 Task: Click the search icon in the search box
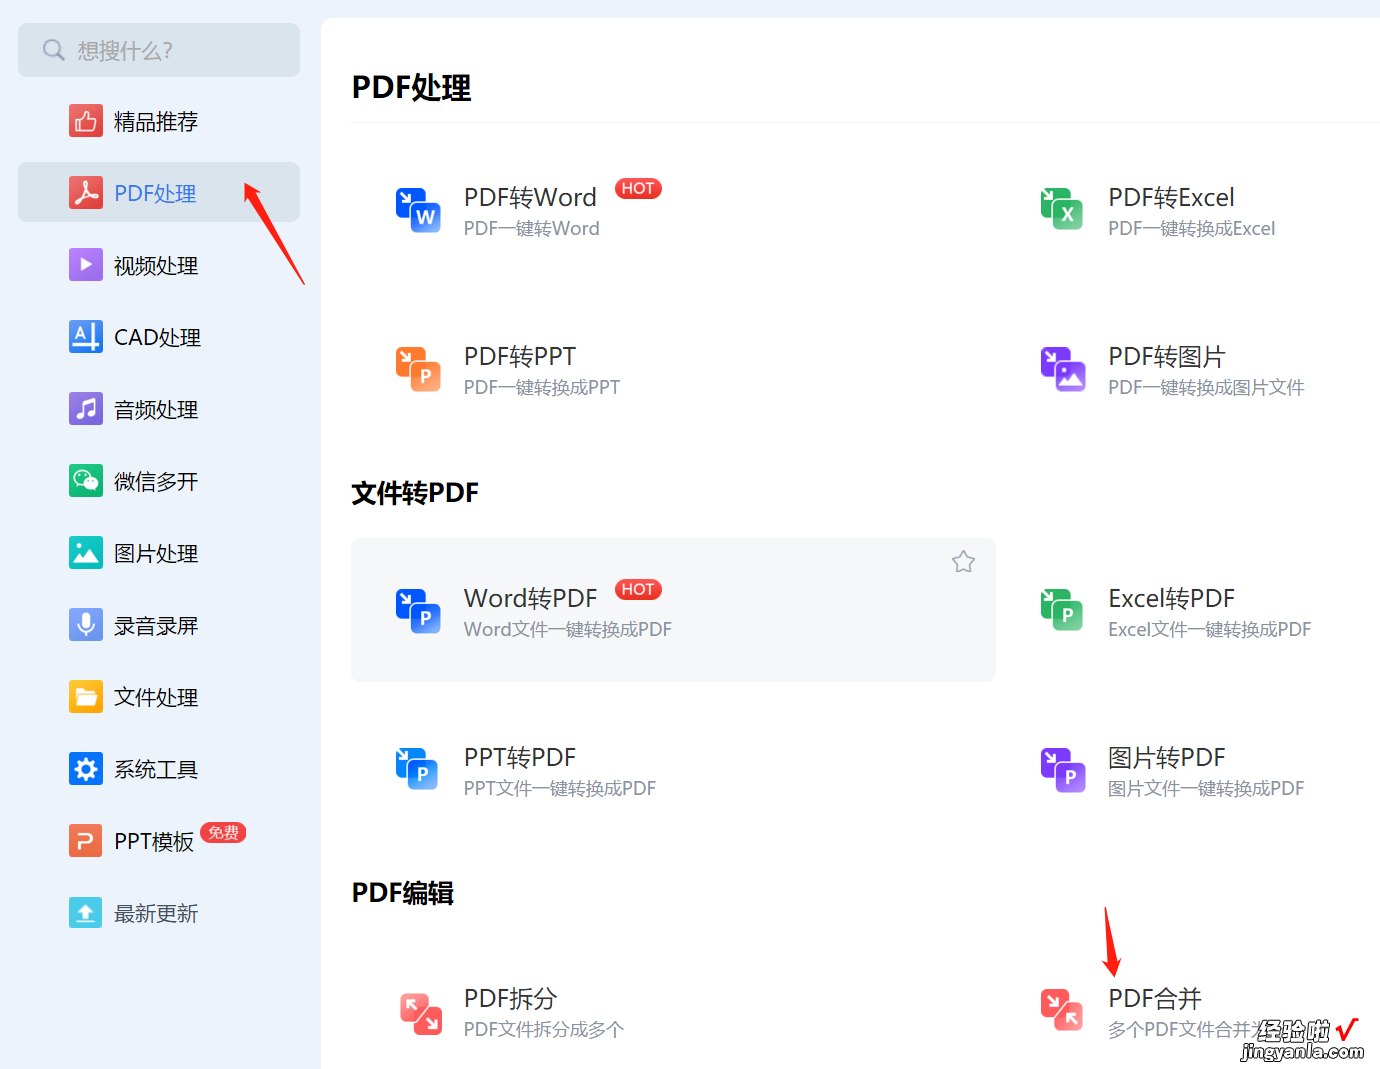[54, 49]
